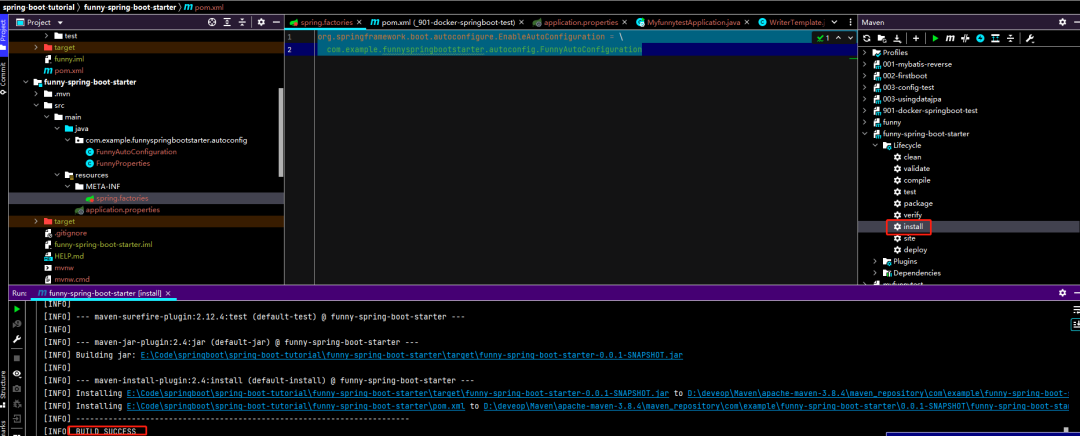Rerun the build in Run panel
The width and height of the screenshot is (1080, 436).
(x=17, y=310)
